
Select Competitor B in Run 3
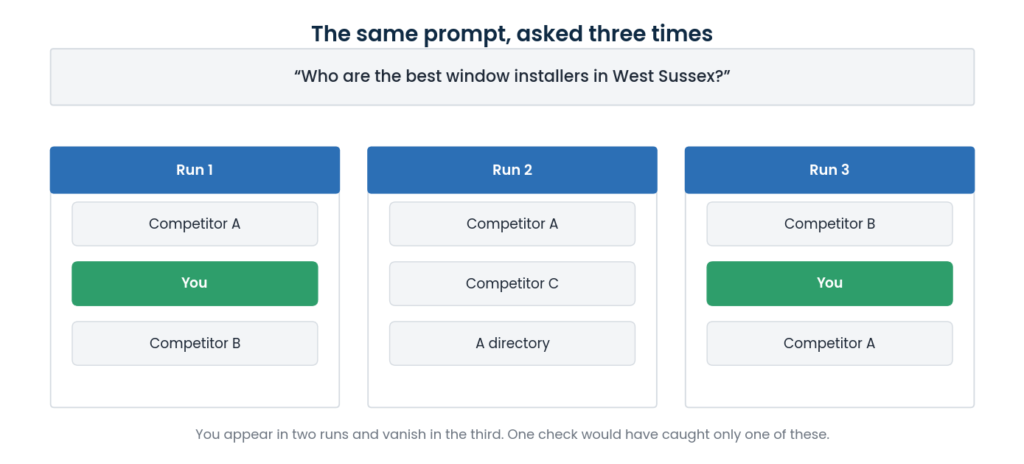coord(829,224)
